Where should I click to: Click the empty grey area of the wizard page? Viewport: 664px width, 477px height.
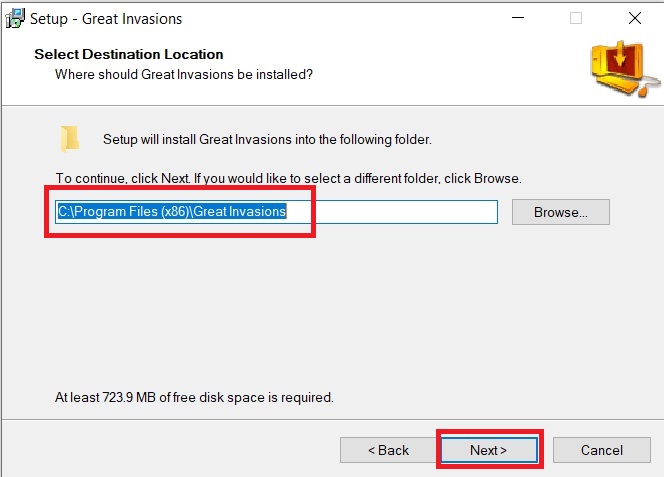click(330, 309)
